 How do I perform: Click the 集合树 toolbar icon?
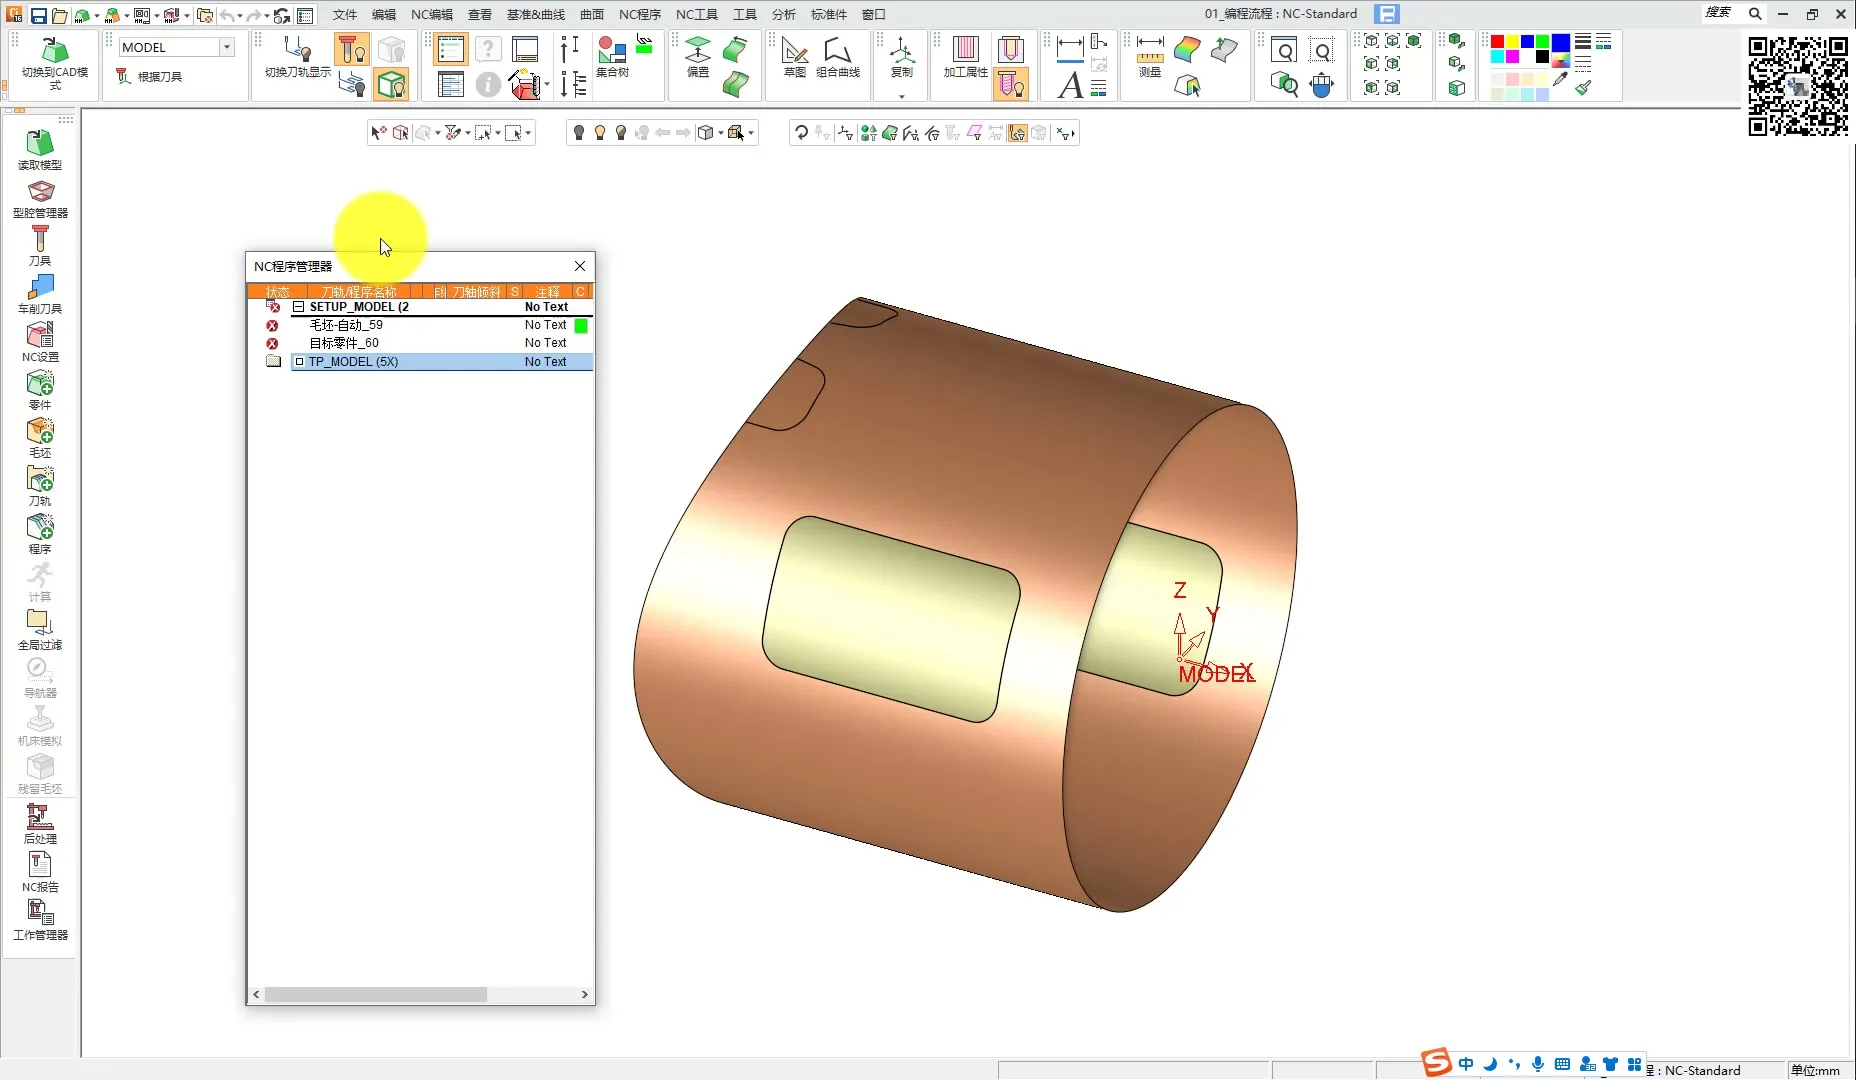tap(611, 56)
